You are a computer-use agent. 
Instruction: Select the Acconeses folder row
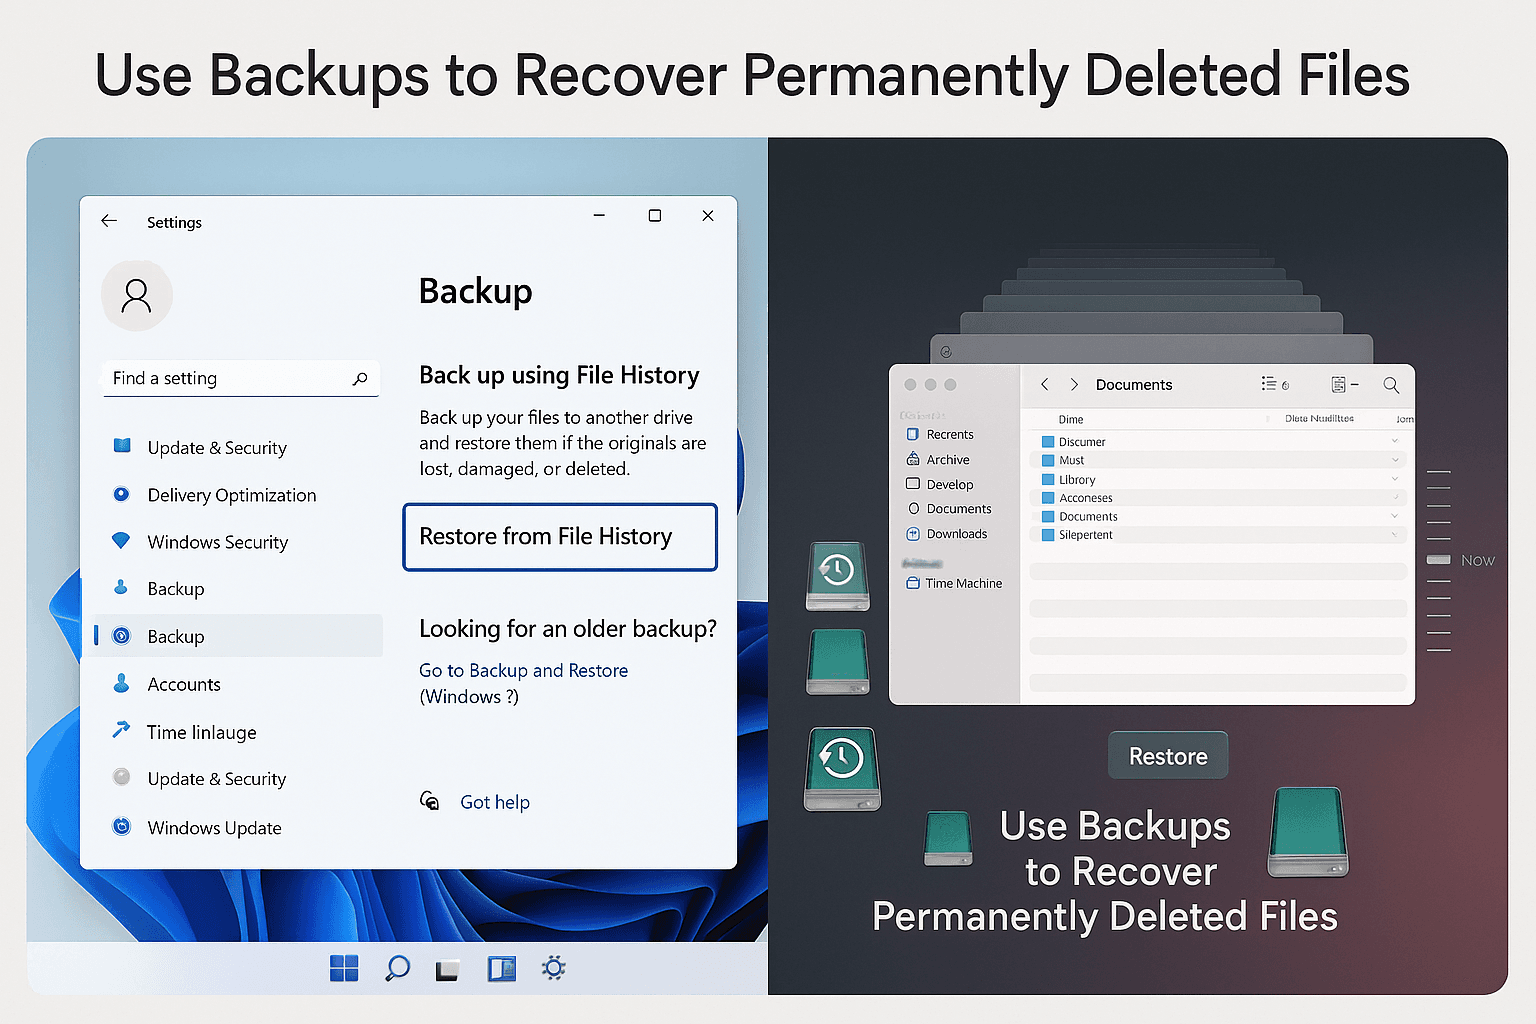[x=1218, y=498]
